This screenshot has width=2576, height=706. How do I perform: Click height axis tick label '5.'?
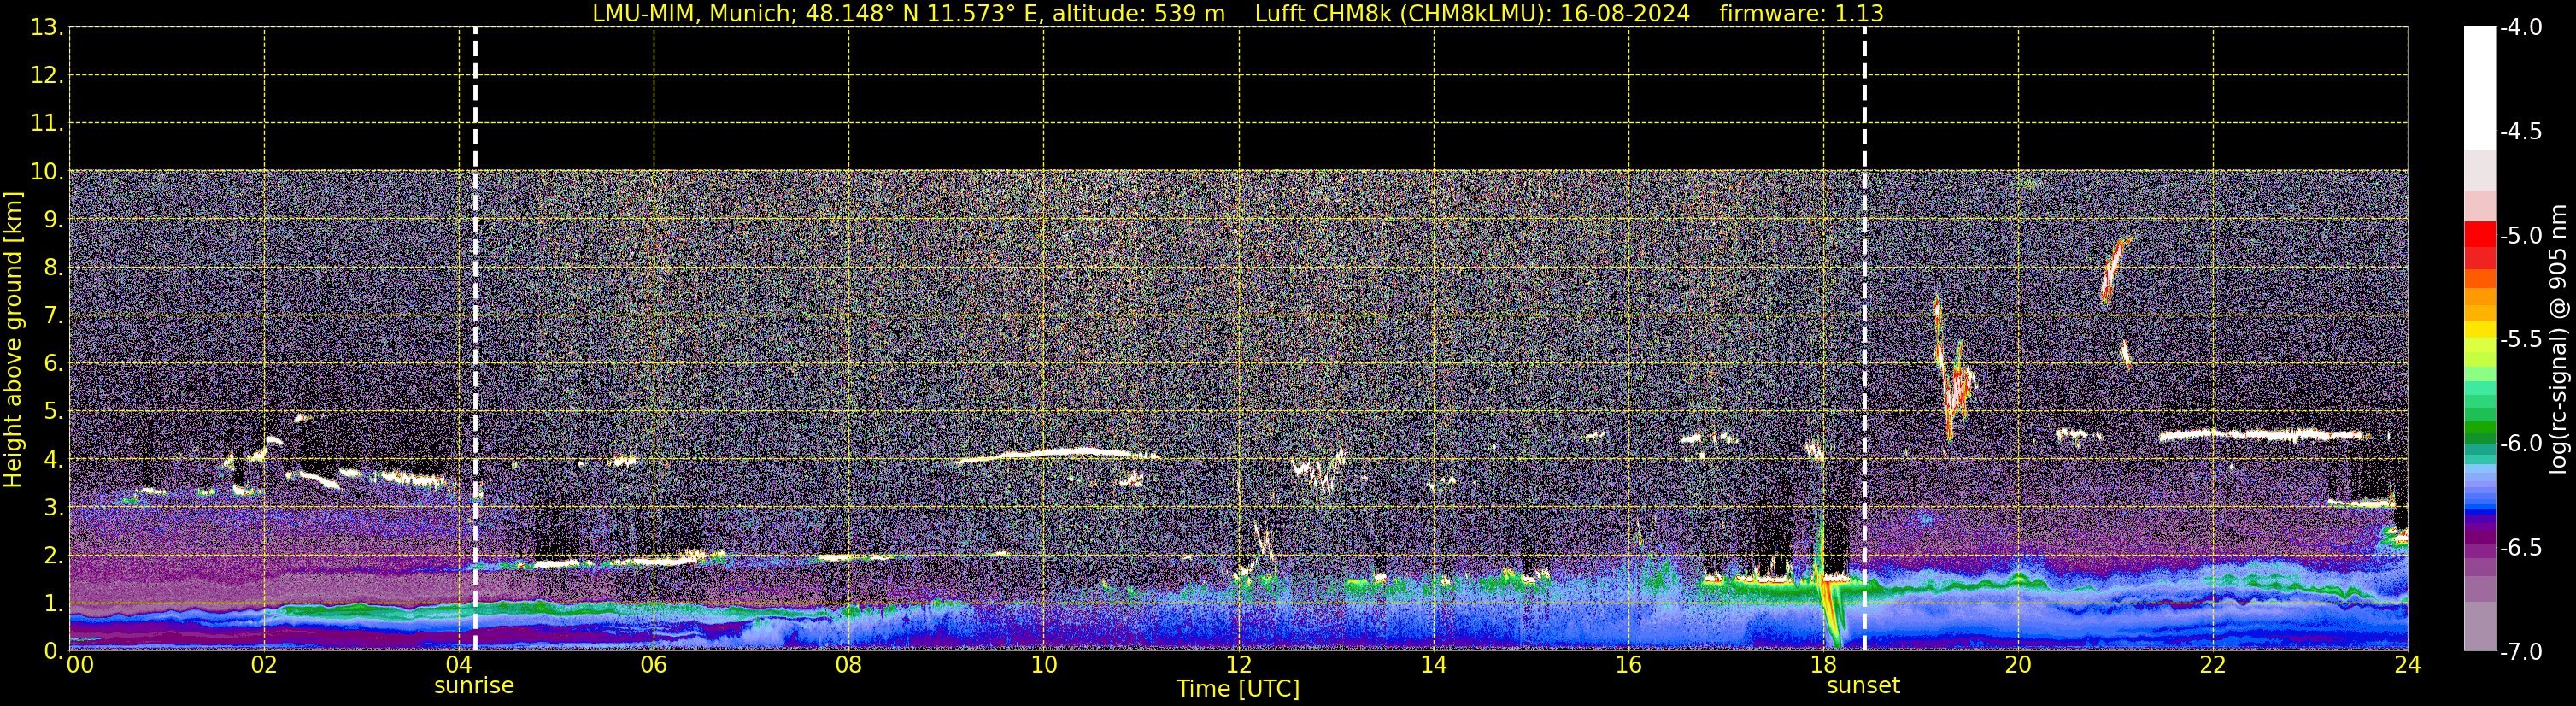tap(53, 412)
